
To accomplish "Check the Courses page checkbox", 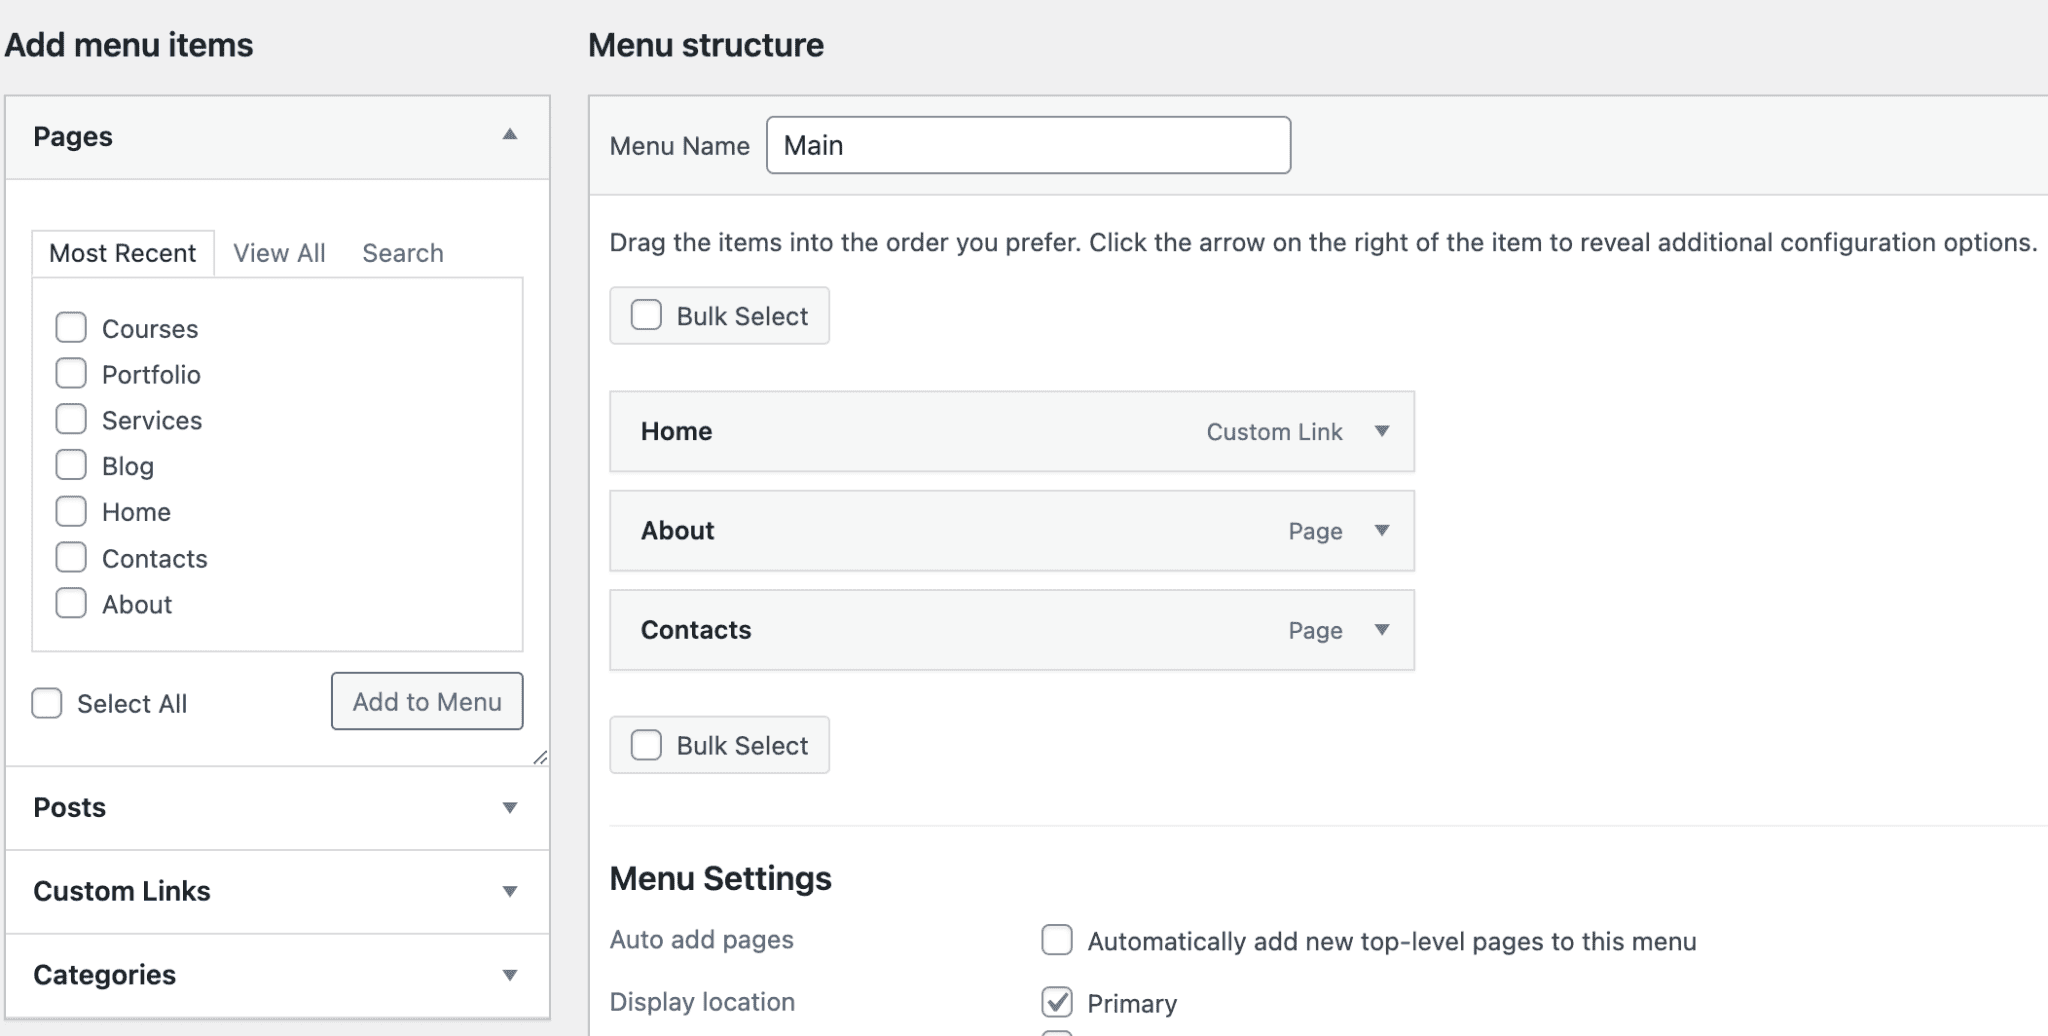I will tap(71, 327).
